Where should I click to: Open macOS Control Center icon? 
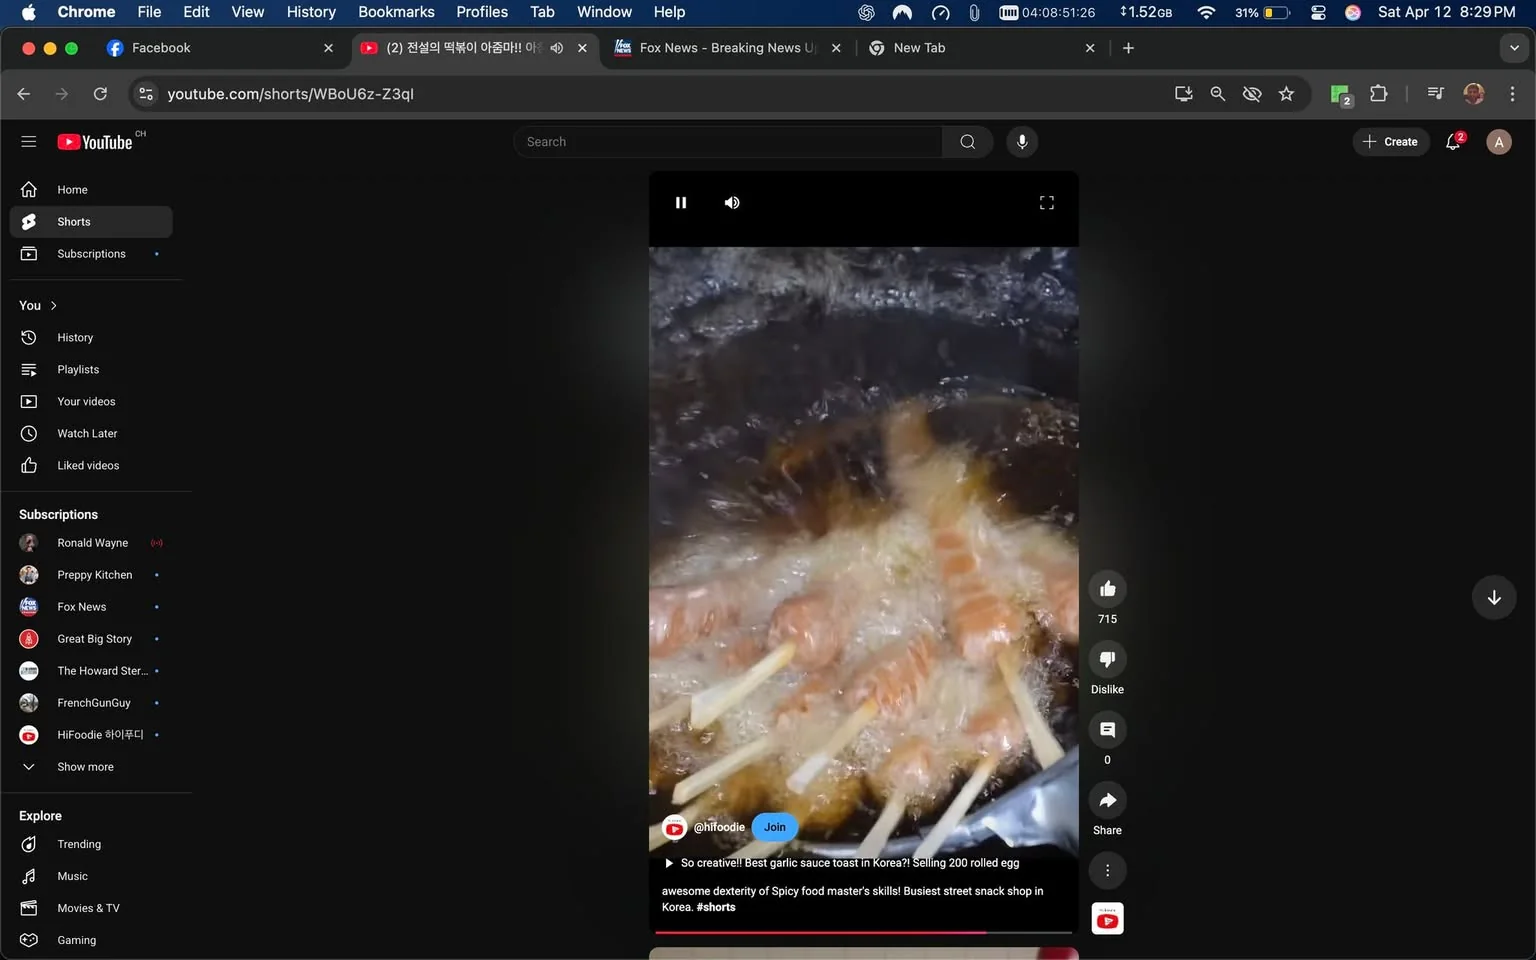click(x=1318, y=12)
